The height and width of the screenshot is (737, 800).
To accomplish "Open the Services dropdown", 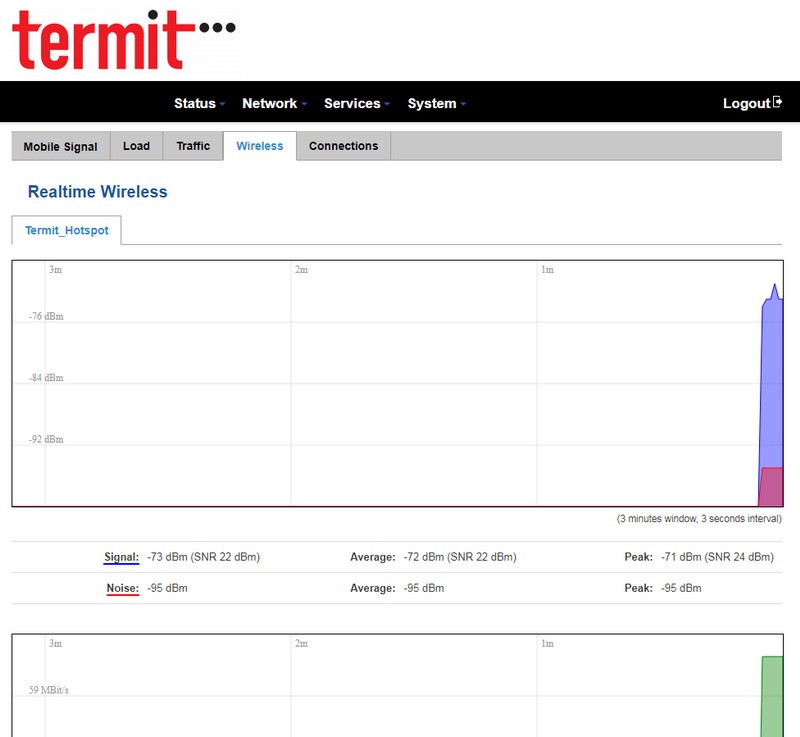I will (x=356, y=104).
